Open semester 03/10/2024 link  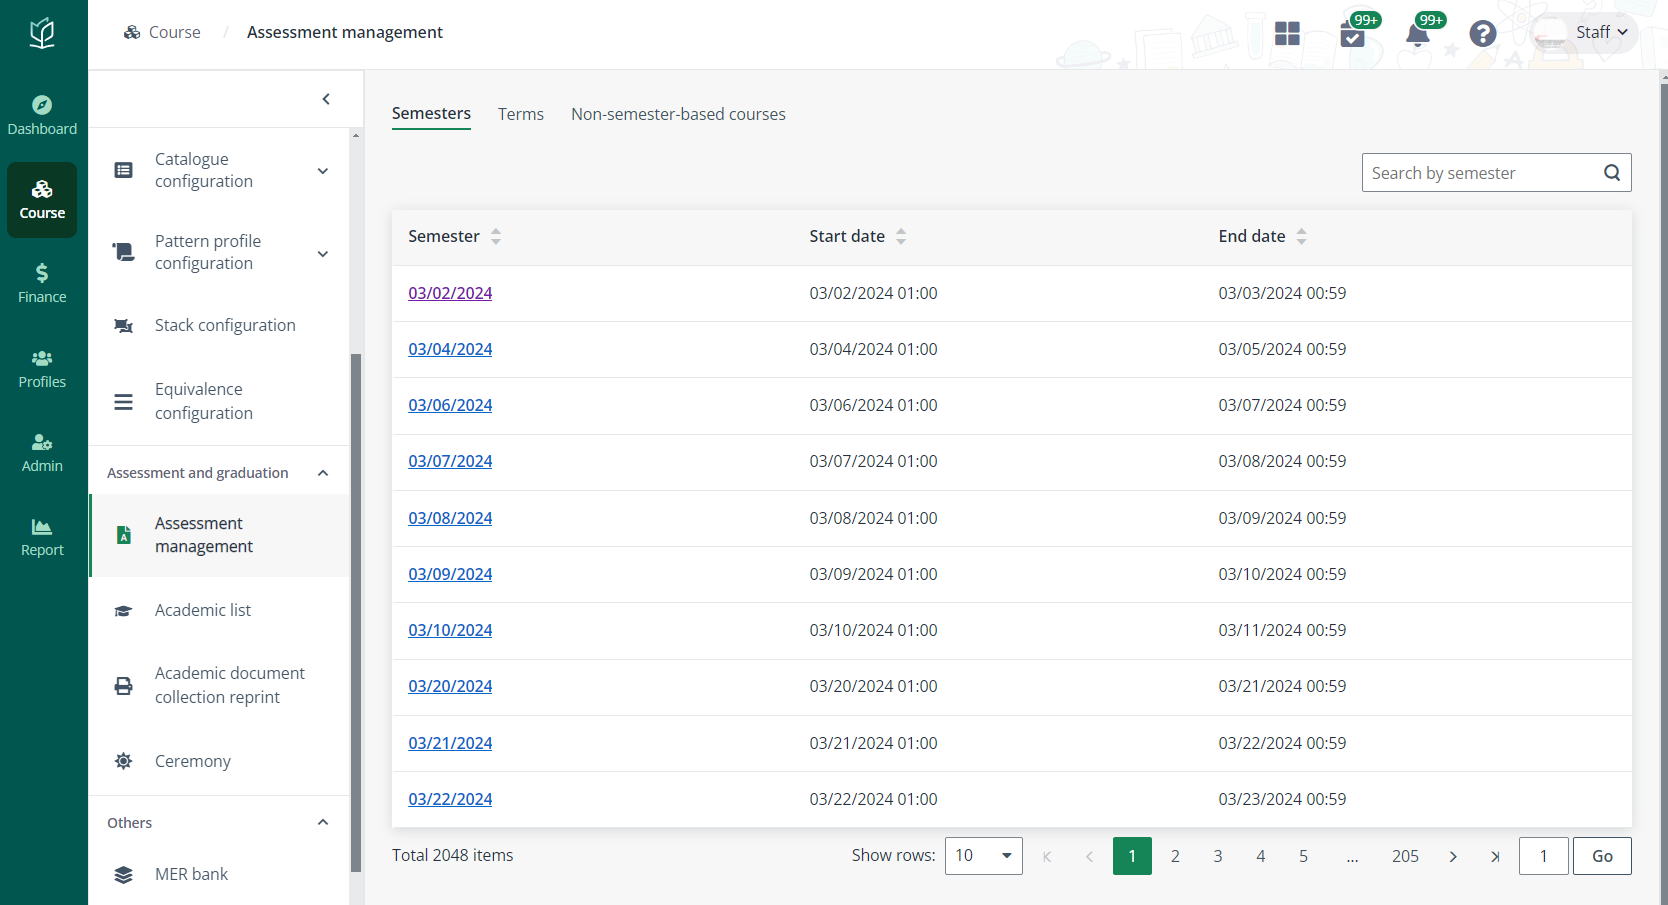tap(450, 630)
